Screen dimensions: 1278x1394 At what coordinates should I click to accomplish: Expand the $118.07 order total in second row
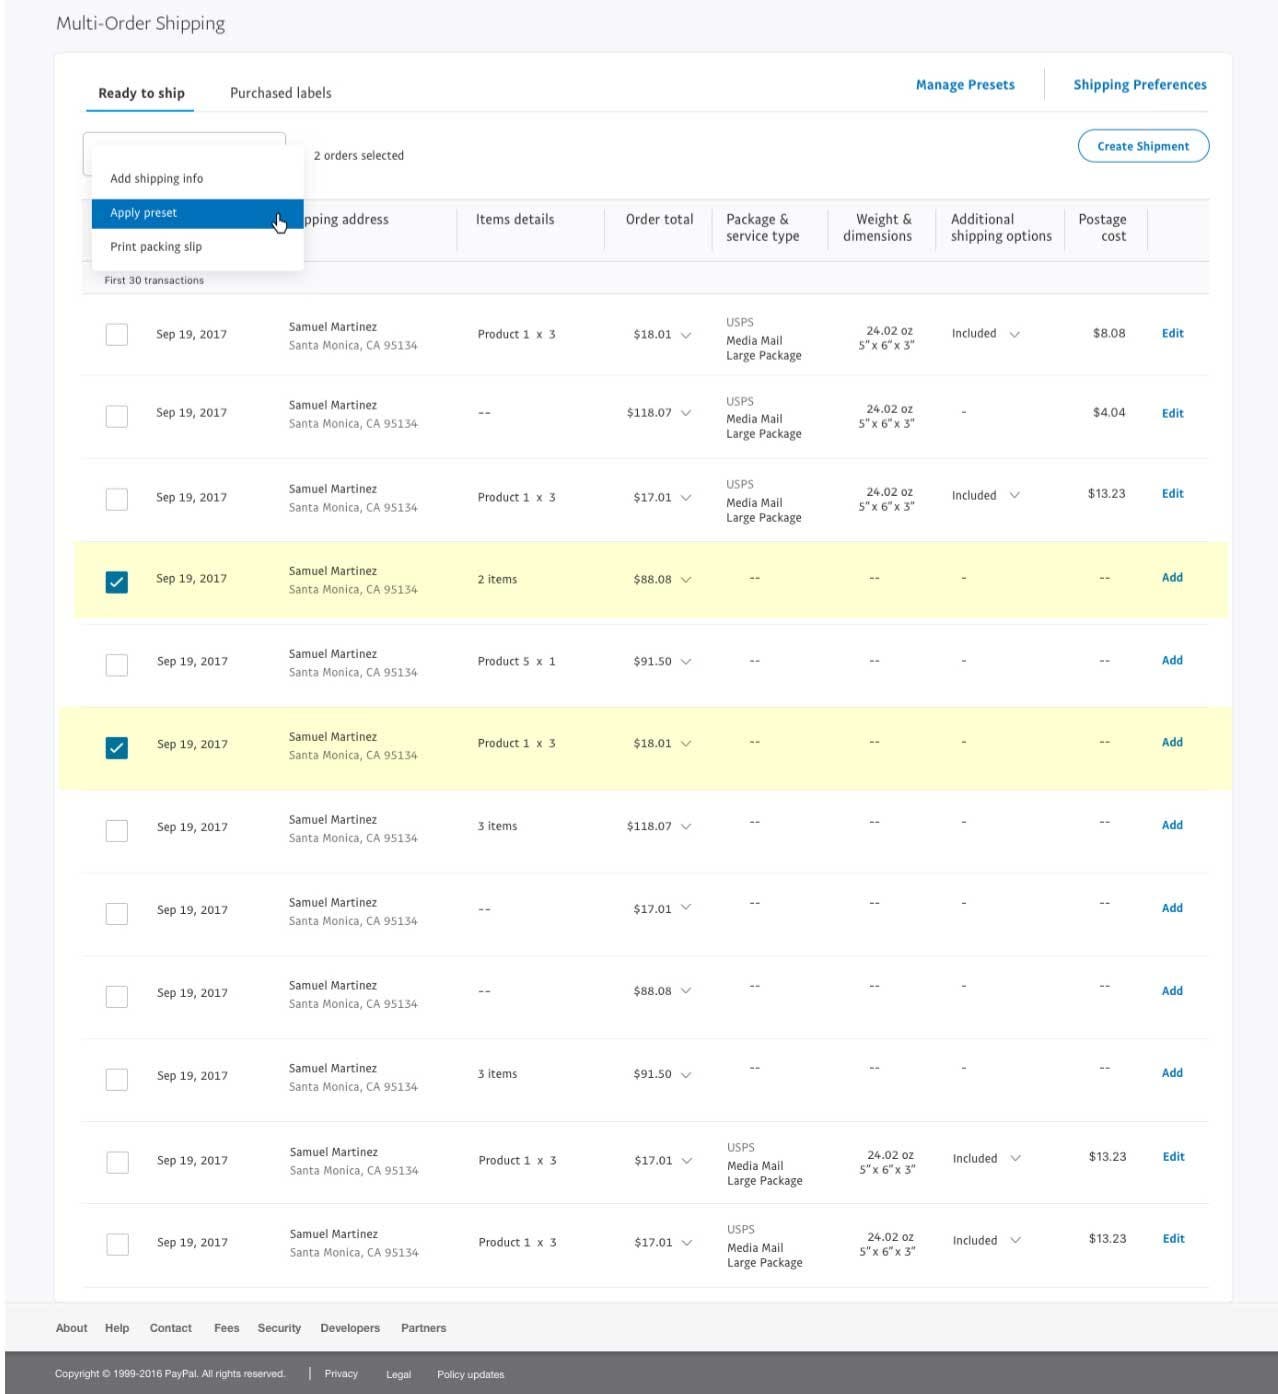point(686,413)
